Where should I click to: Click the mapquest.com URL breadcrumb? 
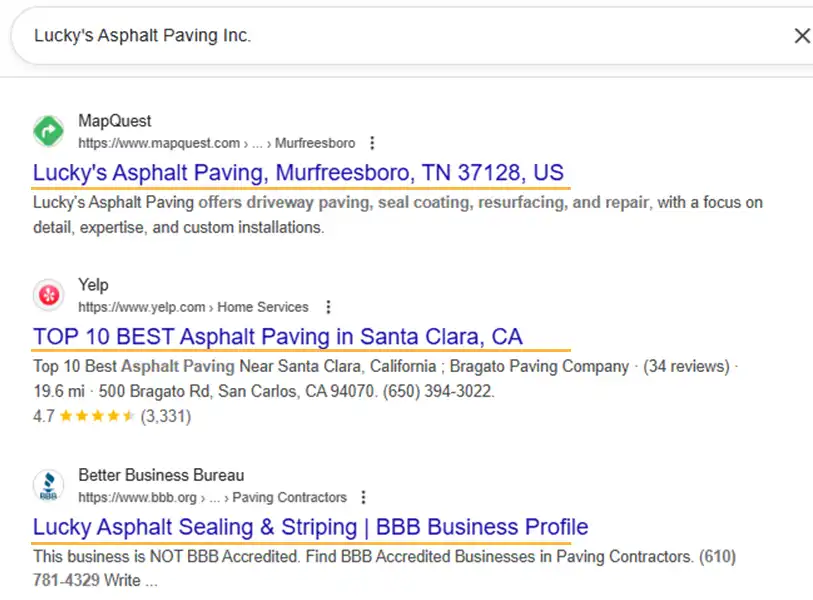(216, 143)
